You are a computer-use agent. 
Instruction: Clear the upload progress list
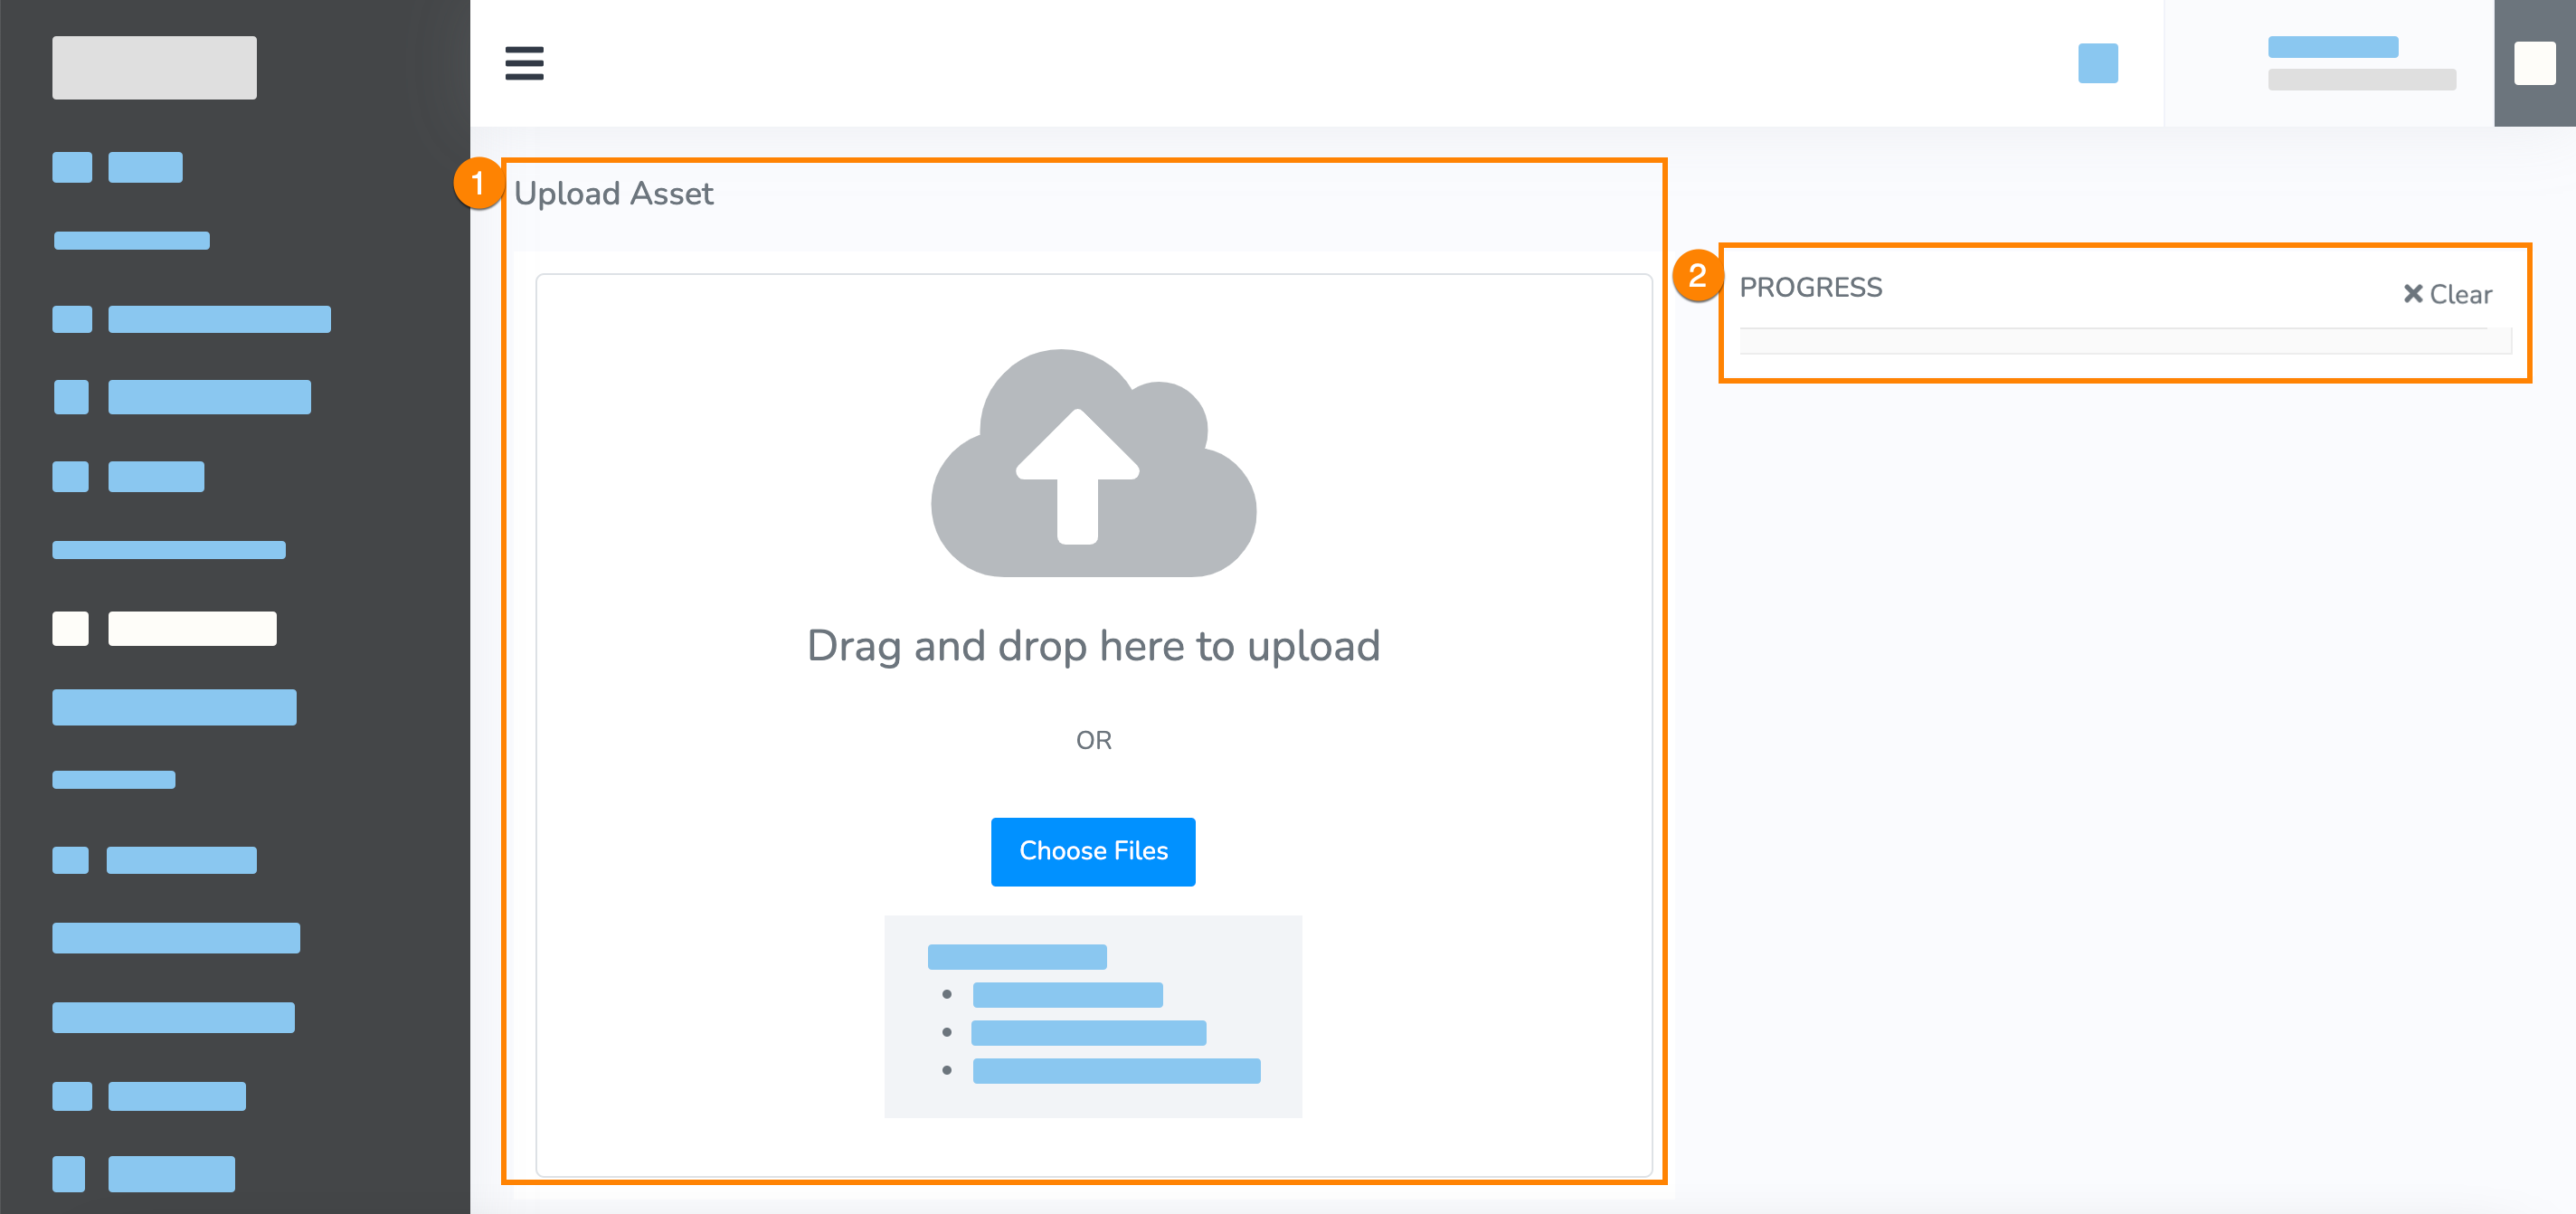pos(2459,294)
